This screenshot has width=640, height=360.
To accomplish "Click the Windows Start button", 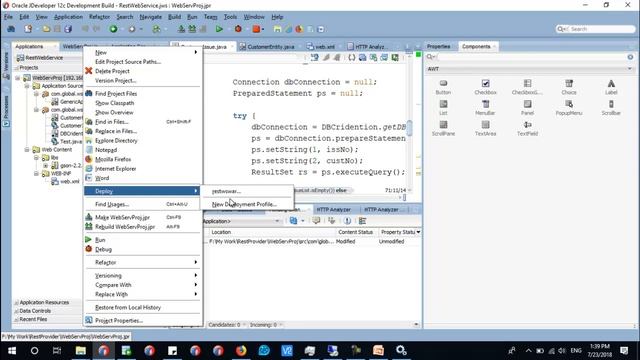I will pos(11,350).
